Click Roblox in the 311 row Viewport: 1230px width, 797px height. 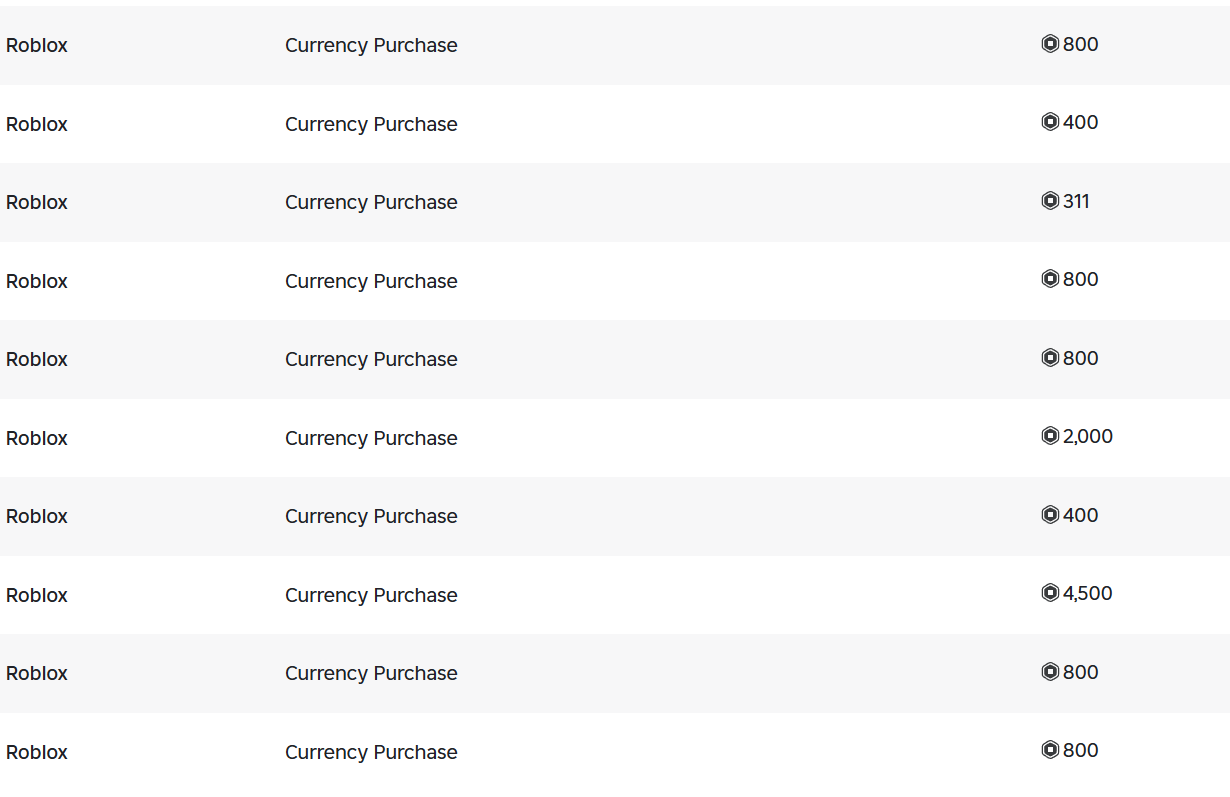coord(37,202)
